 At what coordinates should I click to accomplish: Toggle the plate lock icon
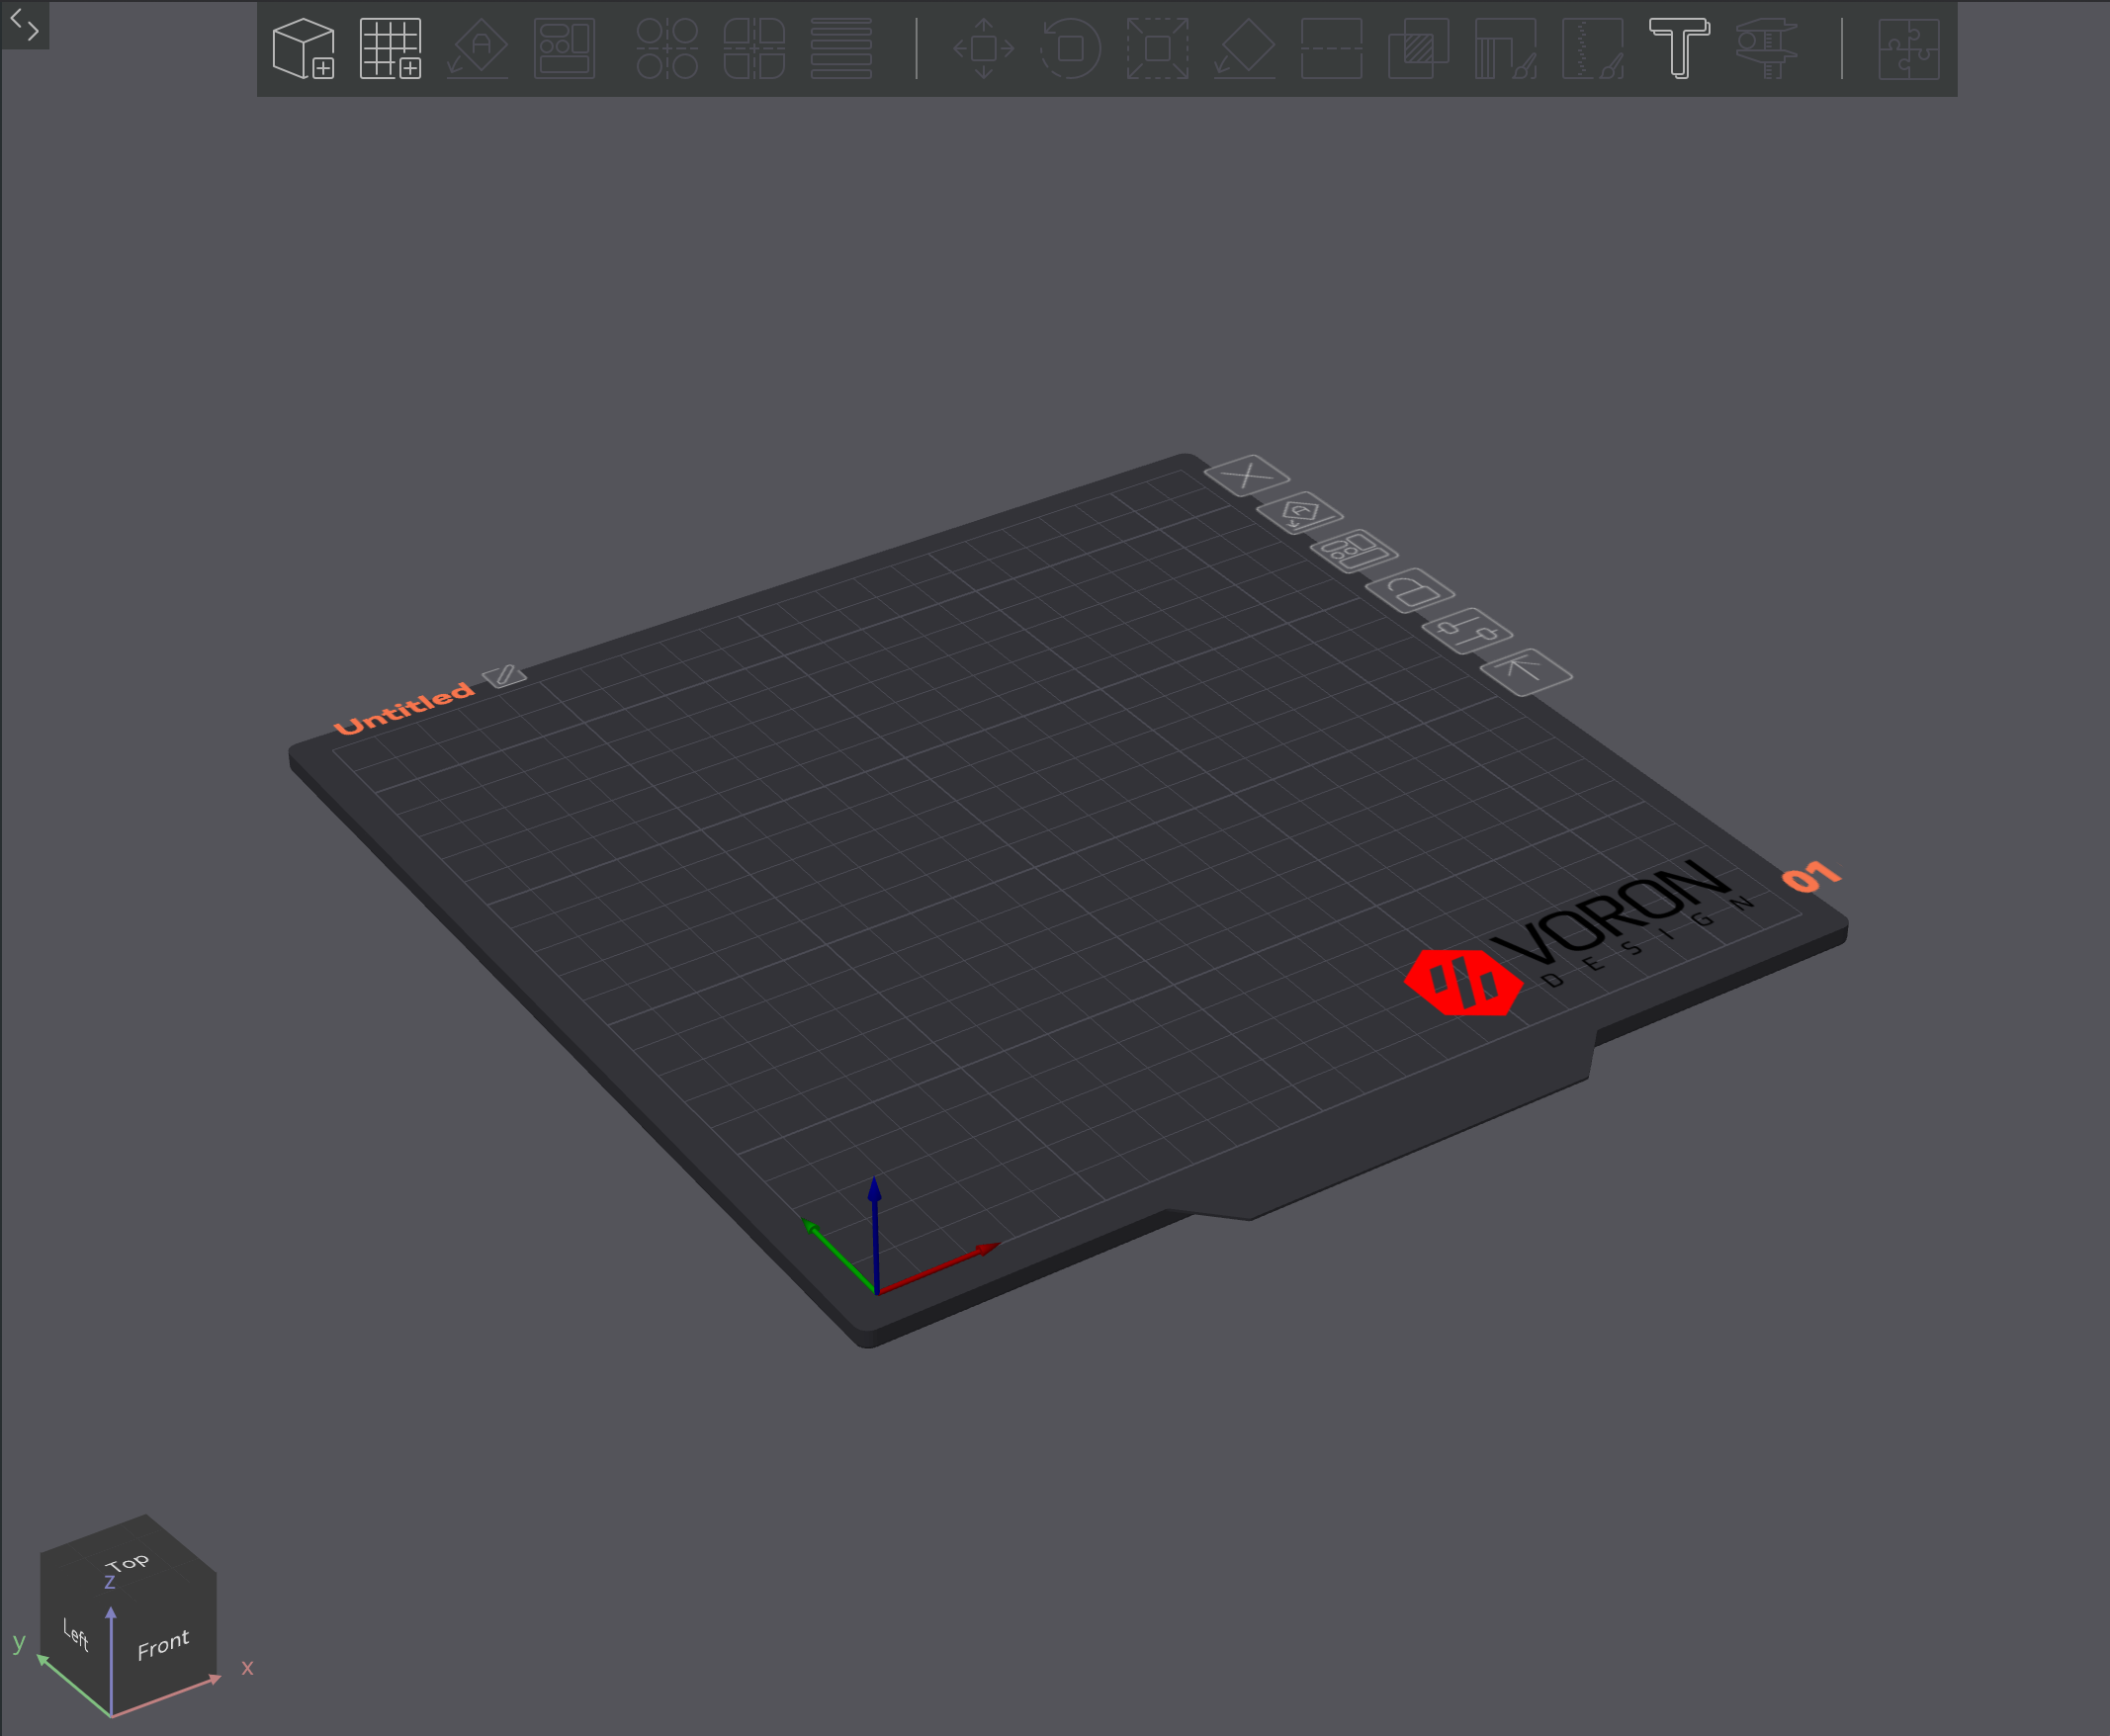[x=1410, y=590]
